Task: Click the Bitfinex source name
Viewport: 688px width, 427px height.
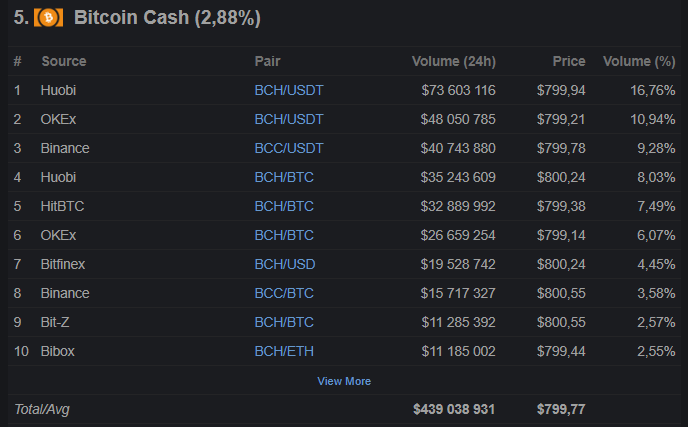Action: pos(65,264)
